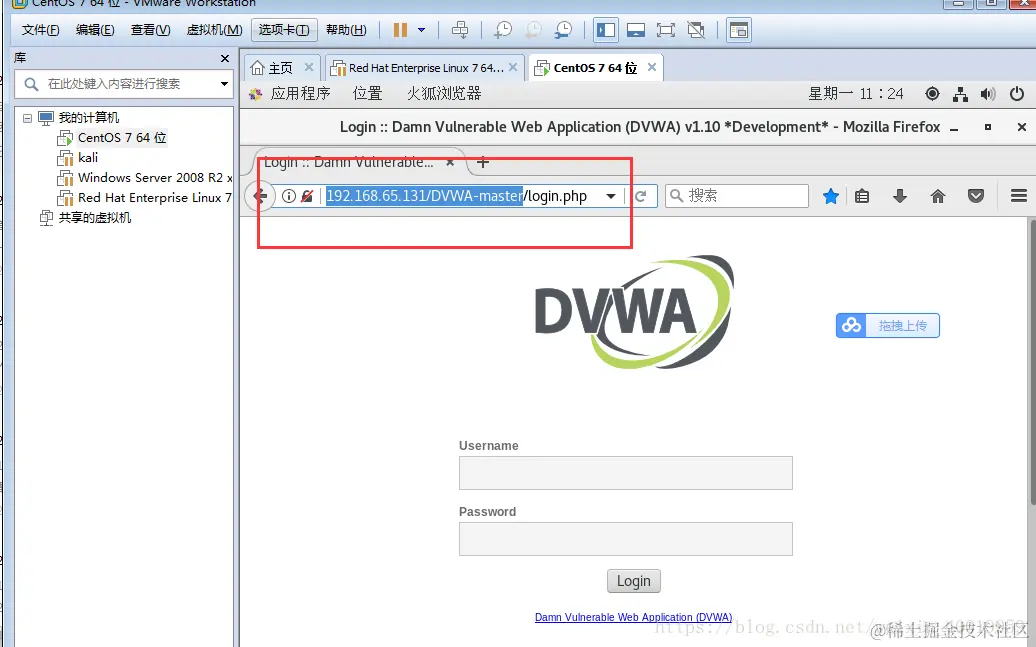Close the CentOS 7 64 位 tab
This screenshot has height=647, width=1036.
(x=652, y=67)
